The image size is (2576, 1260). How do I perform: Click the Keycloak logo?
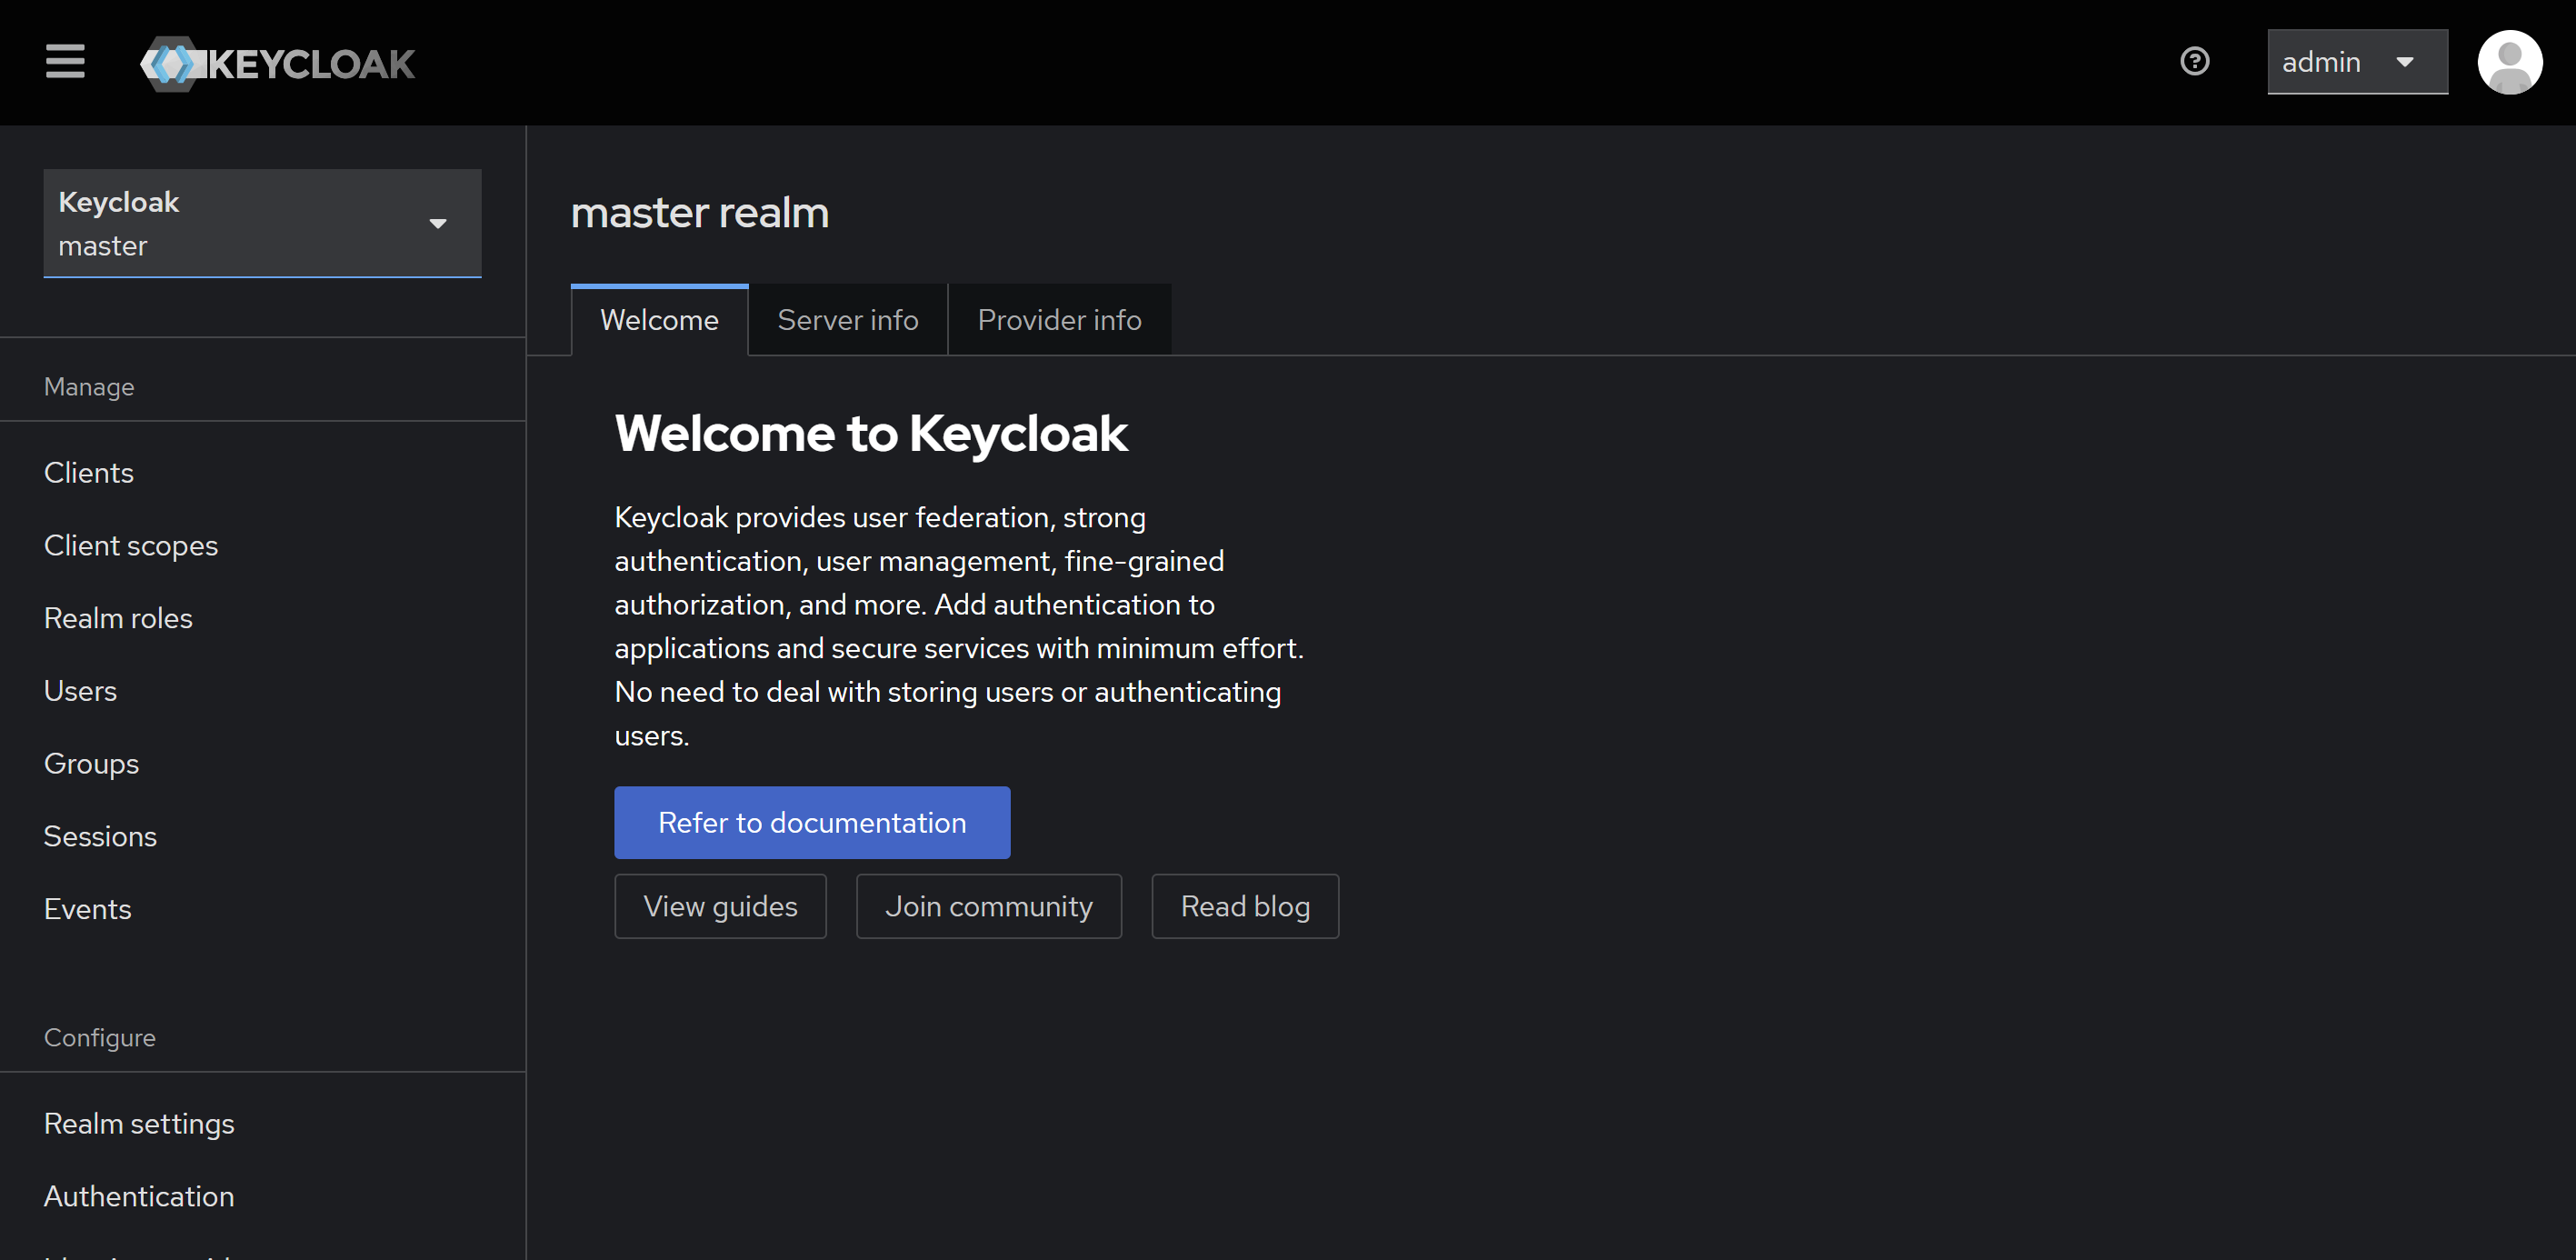tap(277, 64)
